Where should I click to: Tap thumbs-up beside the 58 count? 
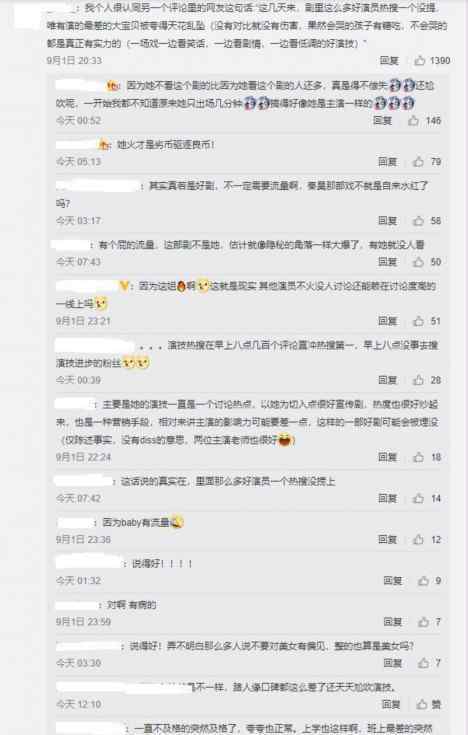pyautogui.click(x=418, y=221)
